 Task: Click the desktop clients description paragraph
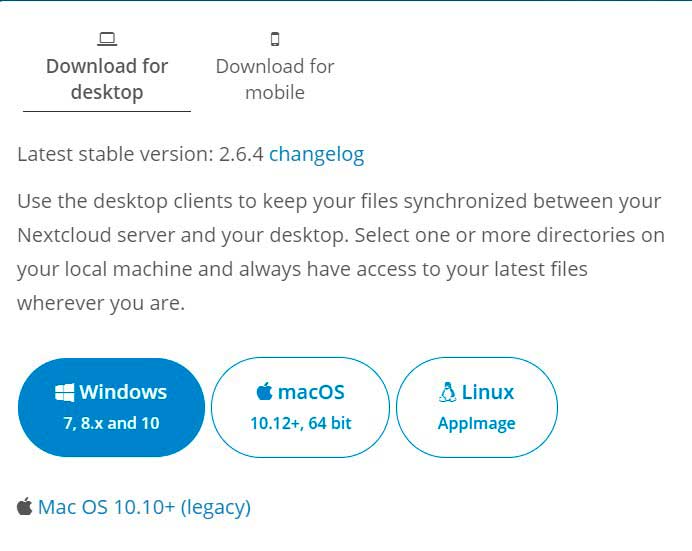click(x=341, y=252)
